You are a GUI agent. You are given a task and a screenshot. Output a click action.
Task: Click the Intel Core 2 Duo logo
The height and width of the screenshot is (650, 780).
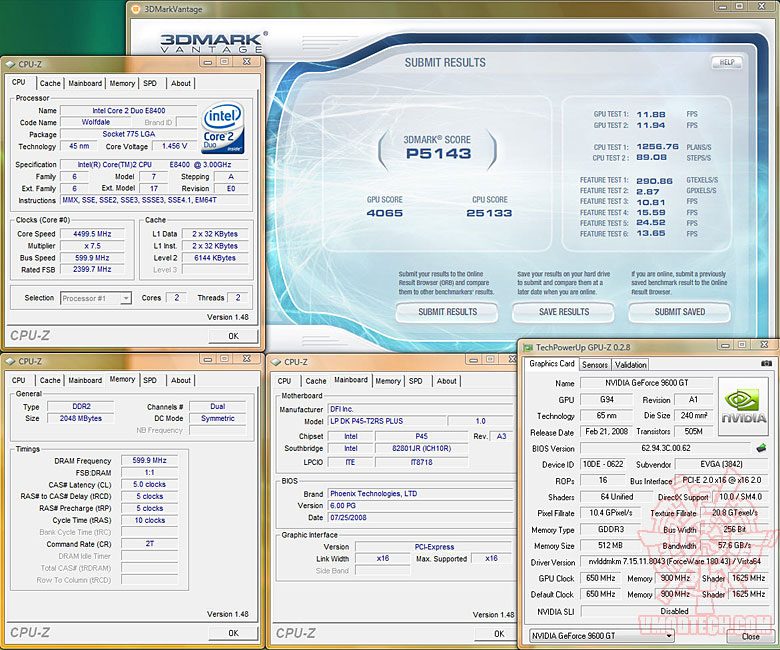(x=223, y=128)
